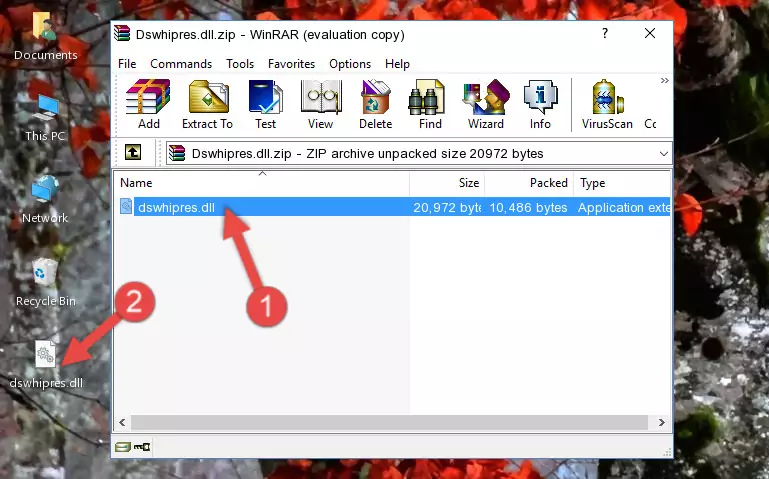Sort by the Packed column header
The height and width of the screenshot is (479, 769).
(x=529, y=183)
